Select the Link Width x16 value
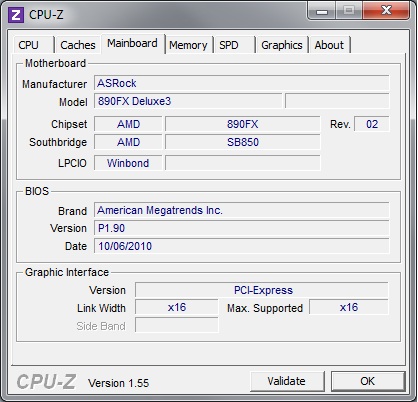The width and height of the screenshot is (418, 402). point(177,307)
